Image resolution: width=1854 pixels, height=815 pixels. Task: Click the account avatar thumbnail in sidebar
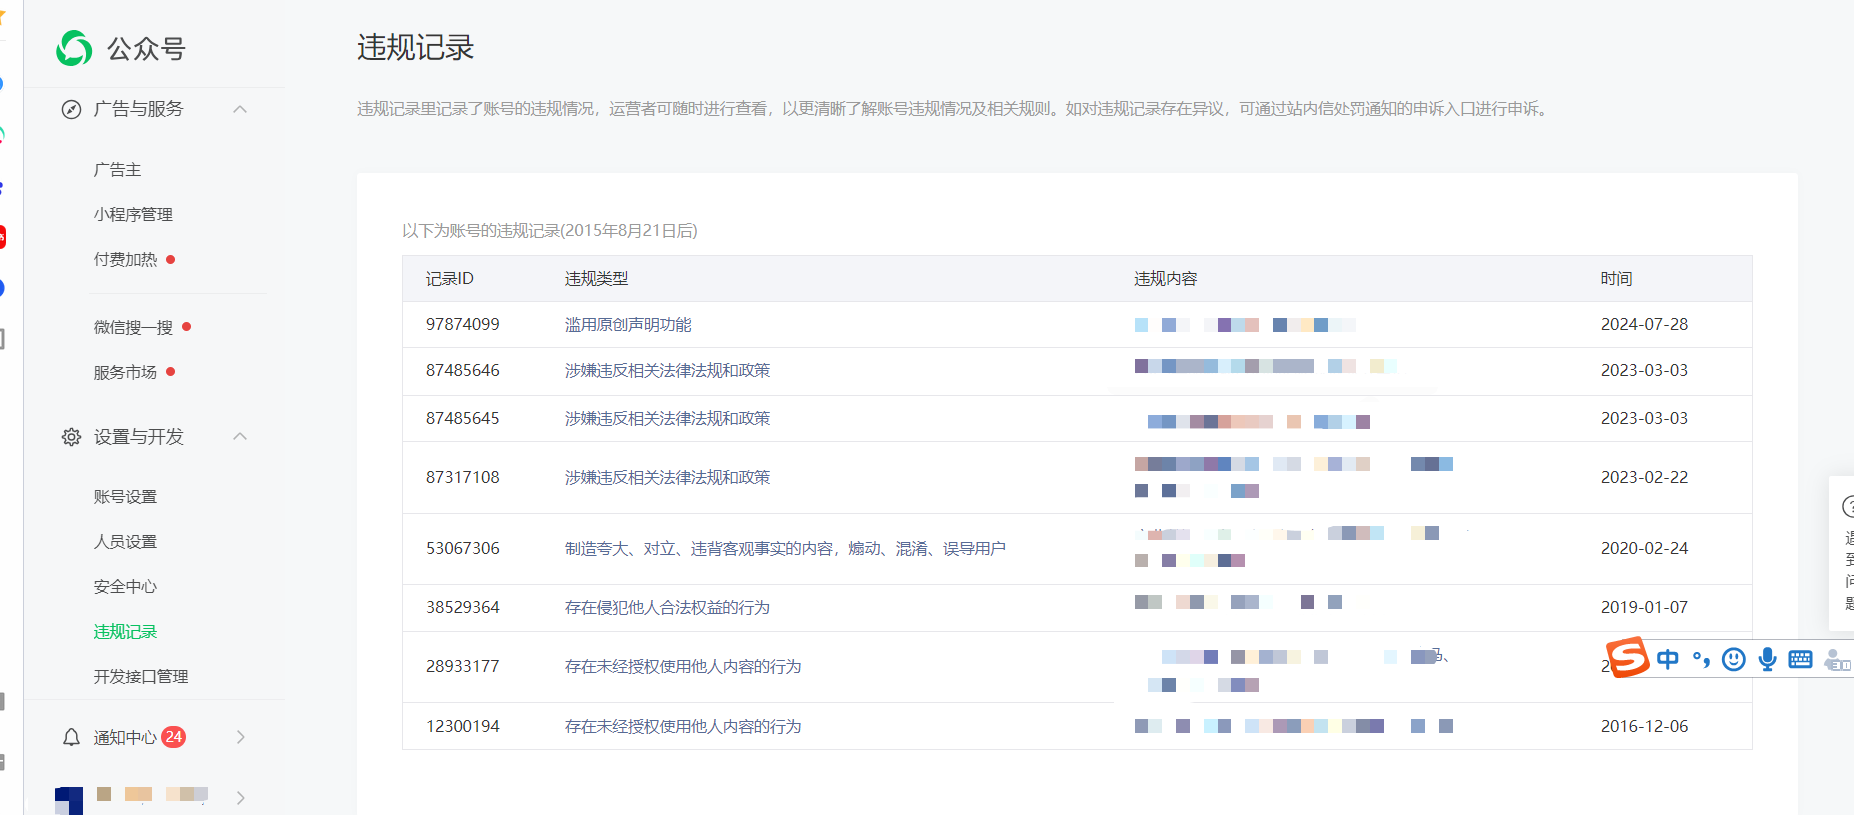[x=69, y=800]
